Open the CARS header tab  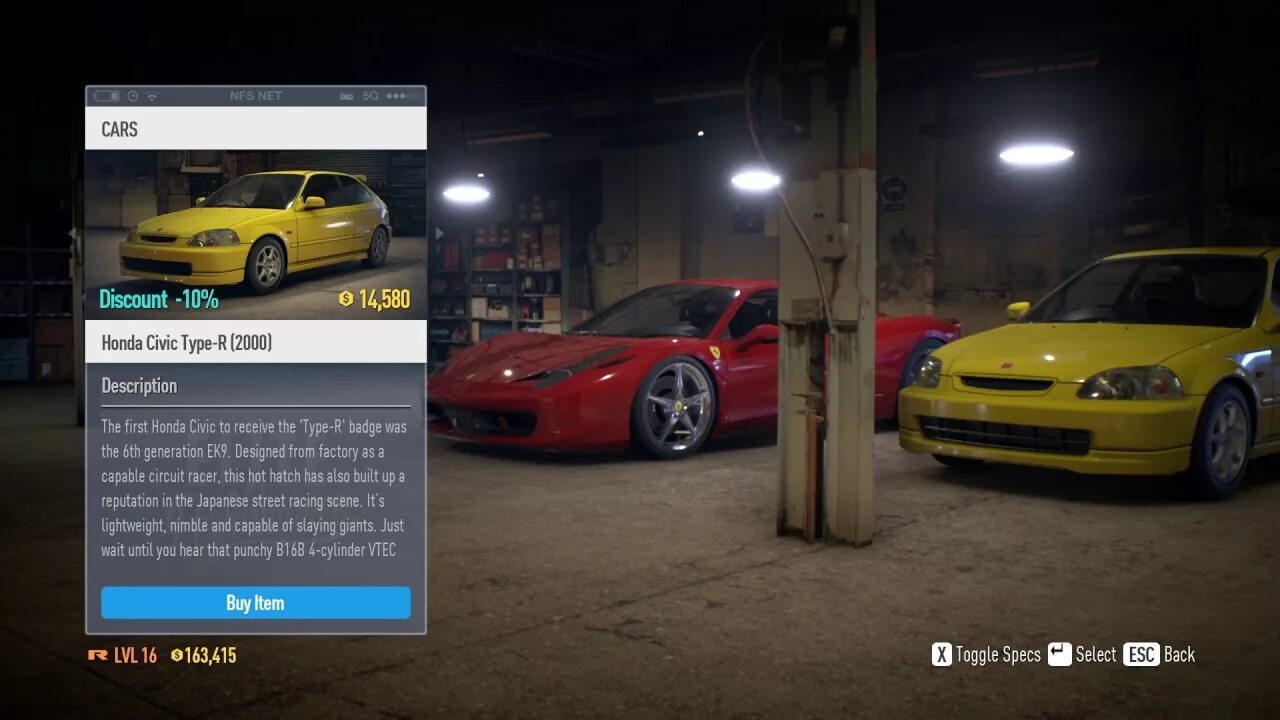(x=256, y=129)
